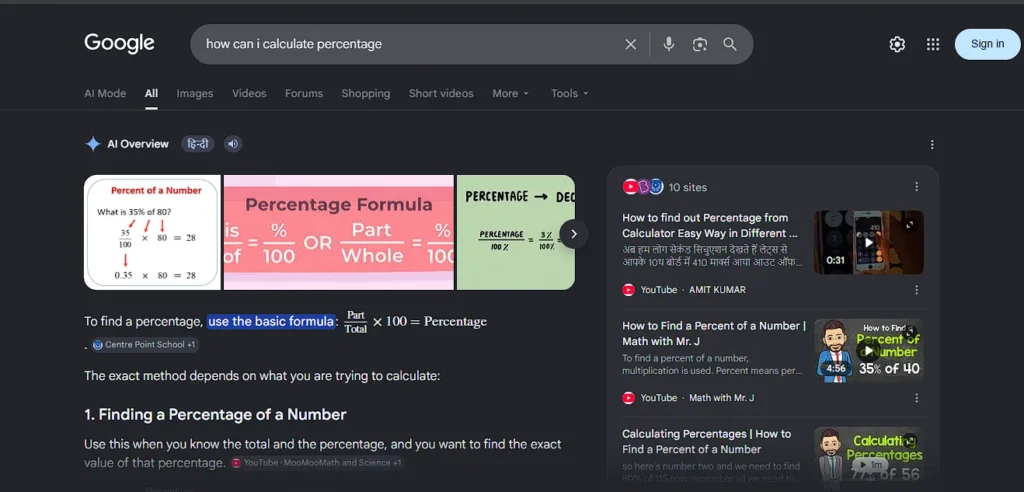
Task: Expand the Tools dropdown
Action: (x=569, y=93)
